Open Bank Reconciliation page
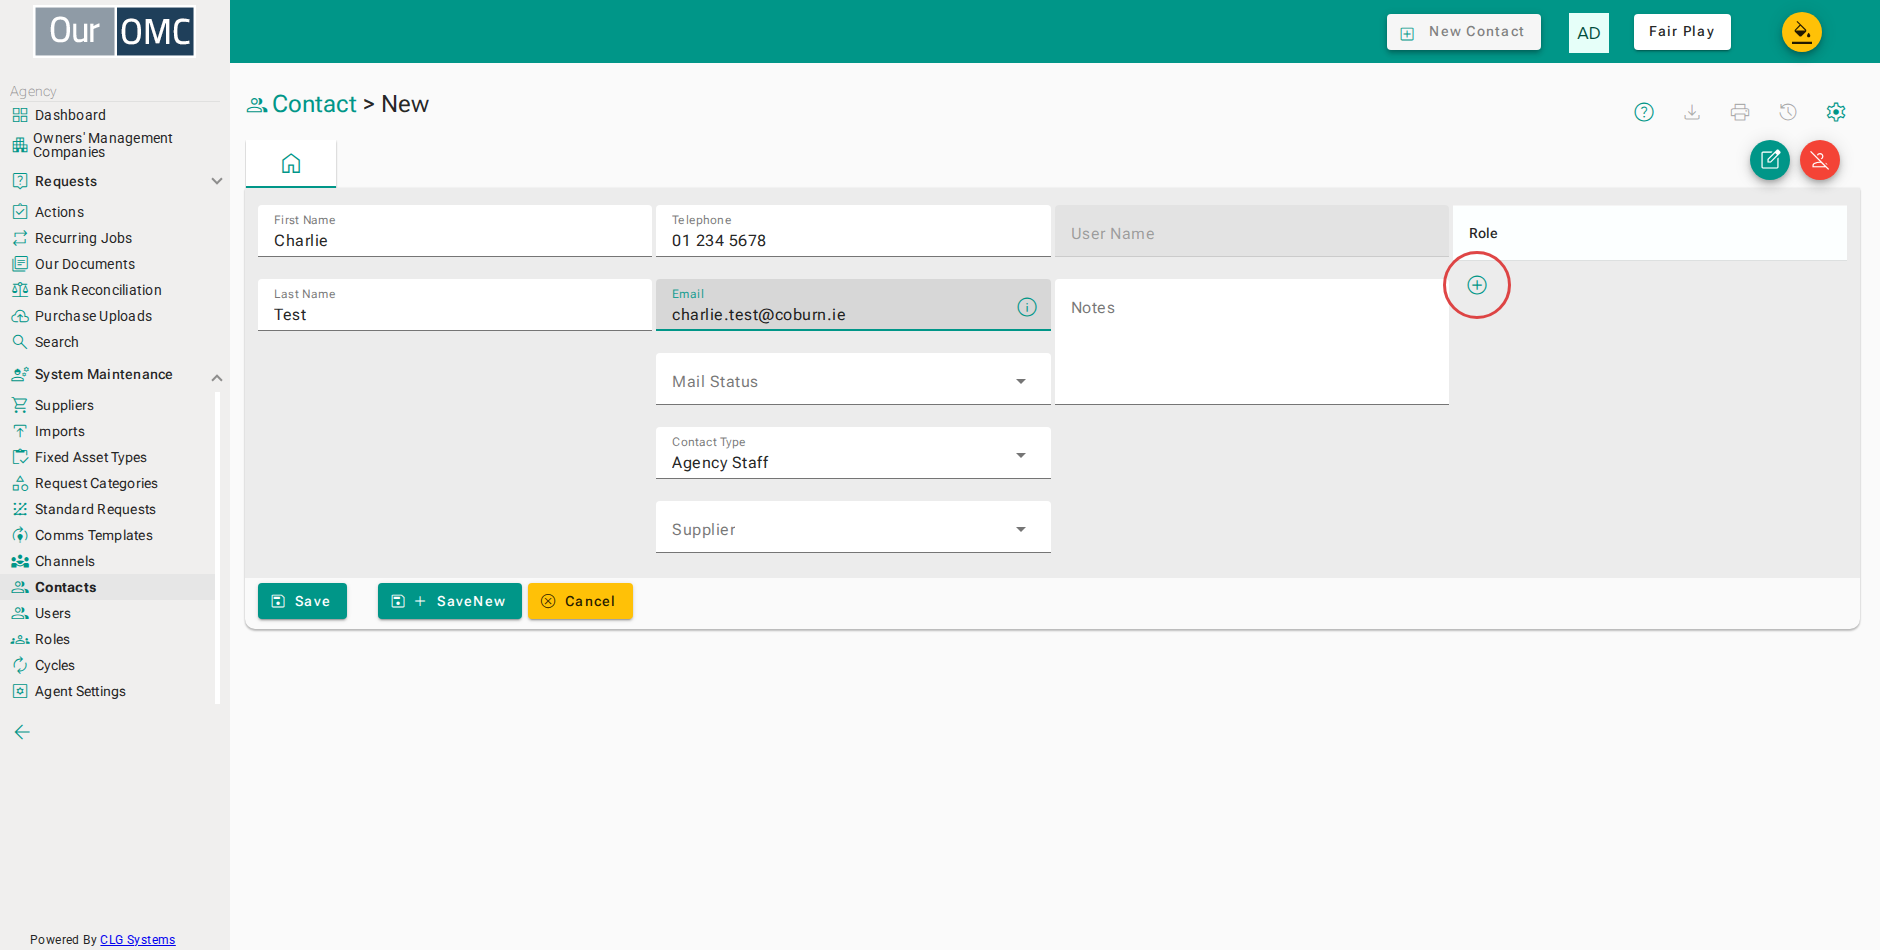The image size is (1880, 950). point(98,290)
